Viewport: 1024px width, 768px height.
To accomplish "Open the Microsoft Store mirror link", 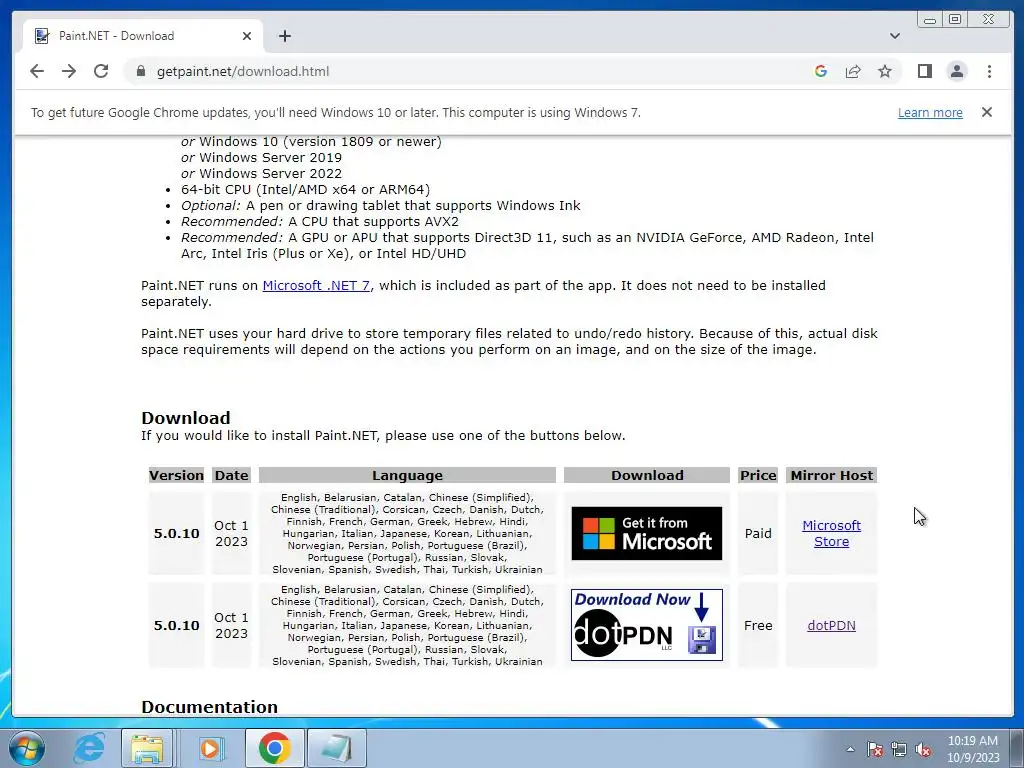I will [831, 534].
